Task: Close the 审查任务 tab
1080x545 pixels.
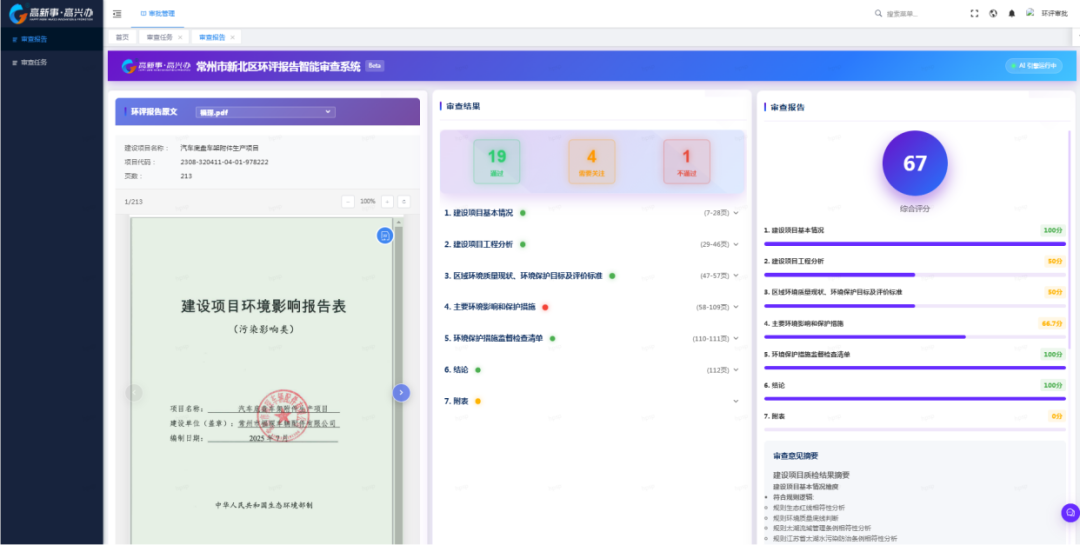Action: tap(180, 37)
